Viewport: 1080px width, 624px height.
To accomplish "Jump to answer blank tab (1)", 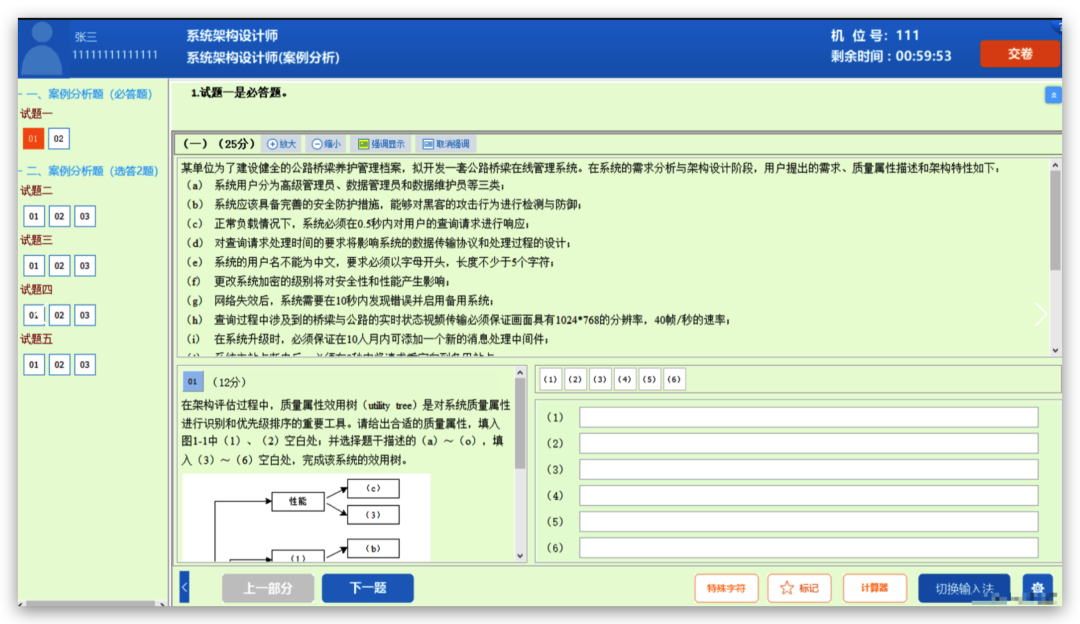I will (x=550, y=379).
